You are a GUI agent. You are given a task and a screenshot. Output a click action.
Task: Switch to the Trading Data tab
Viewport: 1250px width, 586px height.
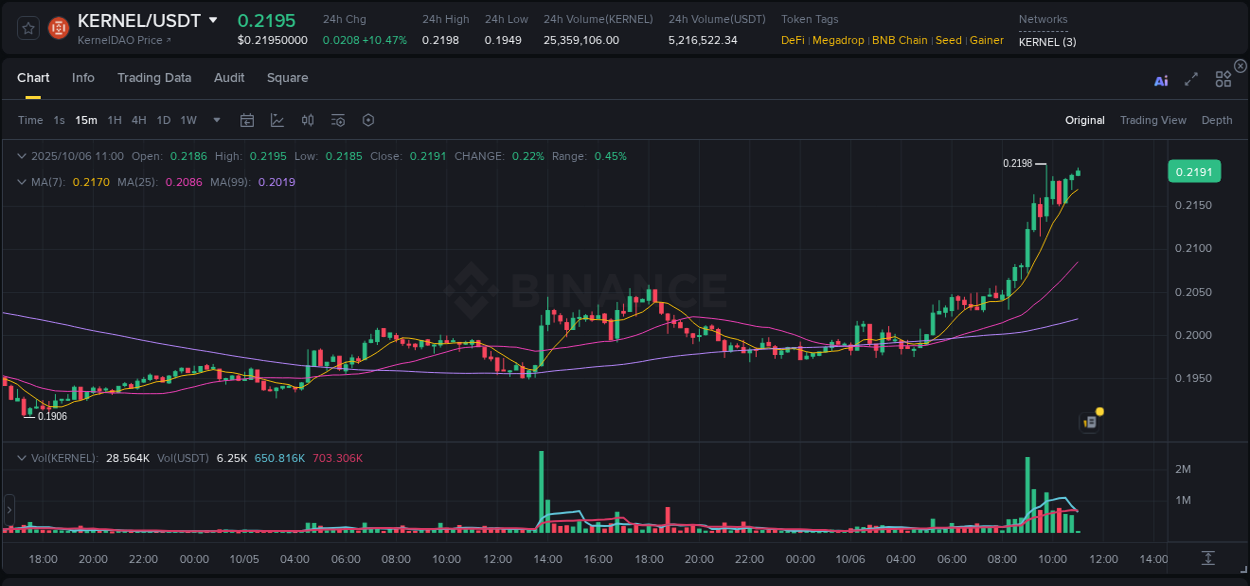(x=154, y=77)
